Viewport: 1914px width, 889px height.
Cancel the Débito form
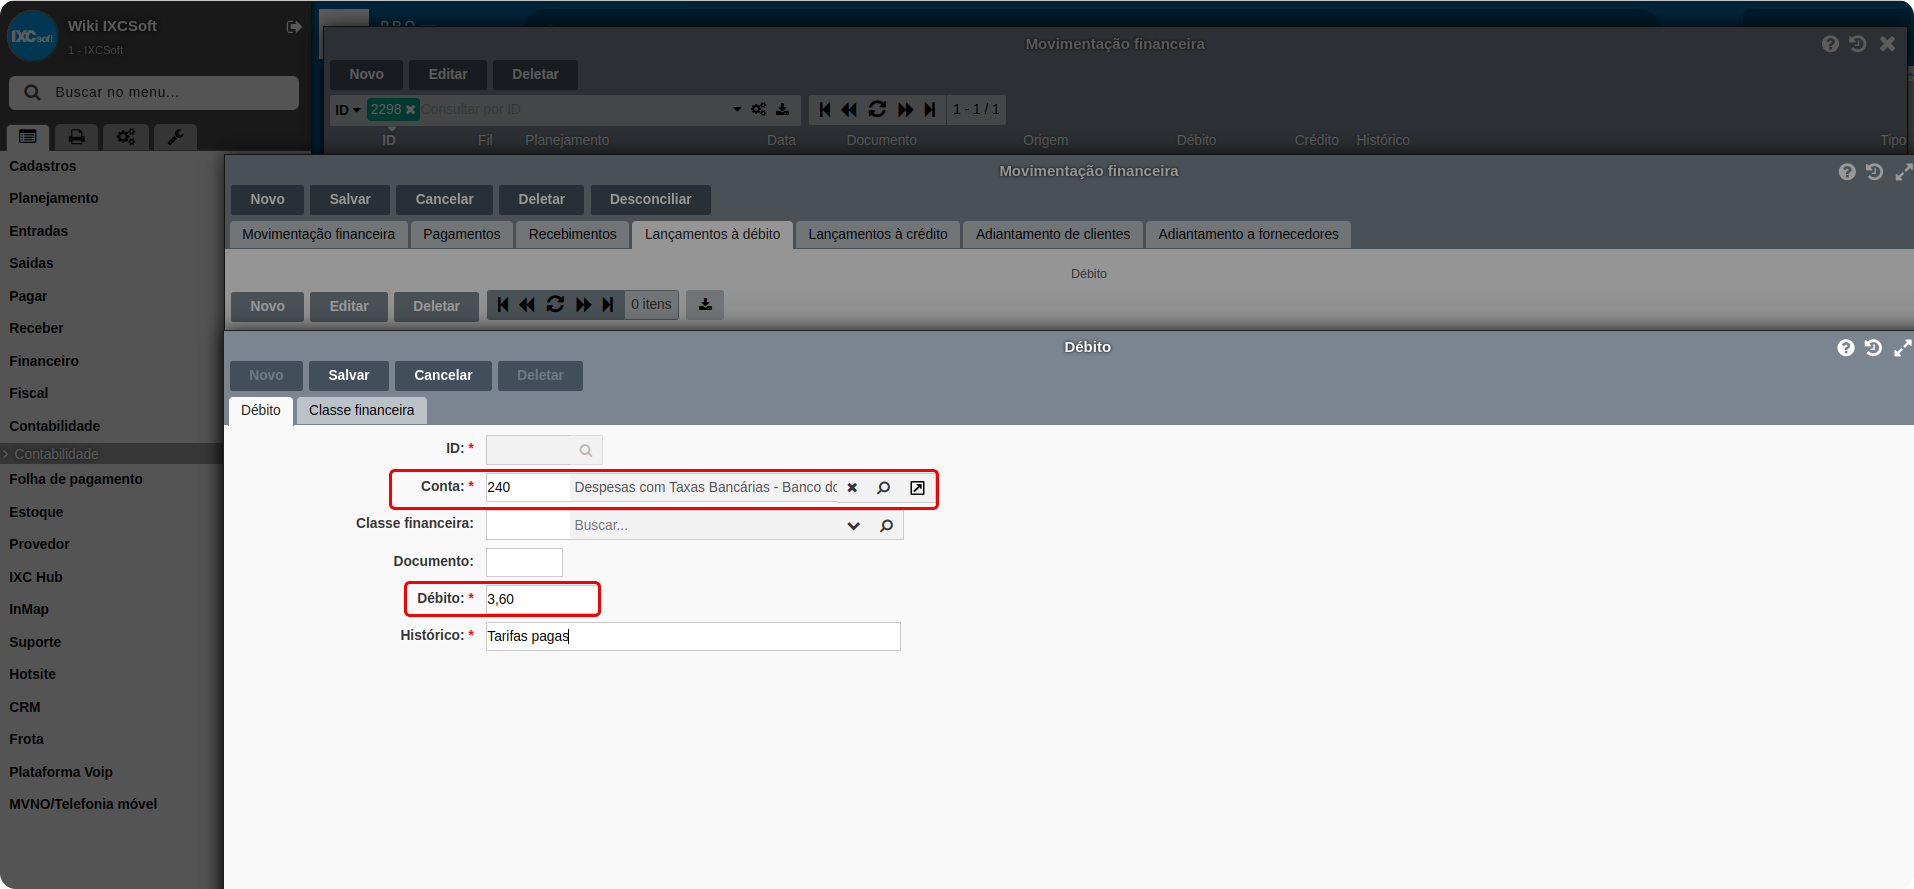443,375
